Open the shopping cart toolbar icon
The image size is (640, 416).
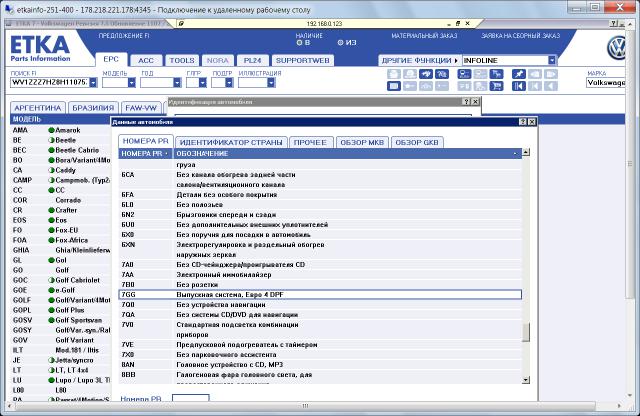point(496,86)
